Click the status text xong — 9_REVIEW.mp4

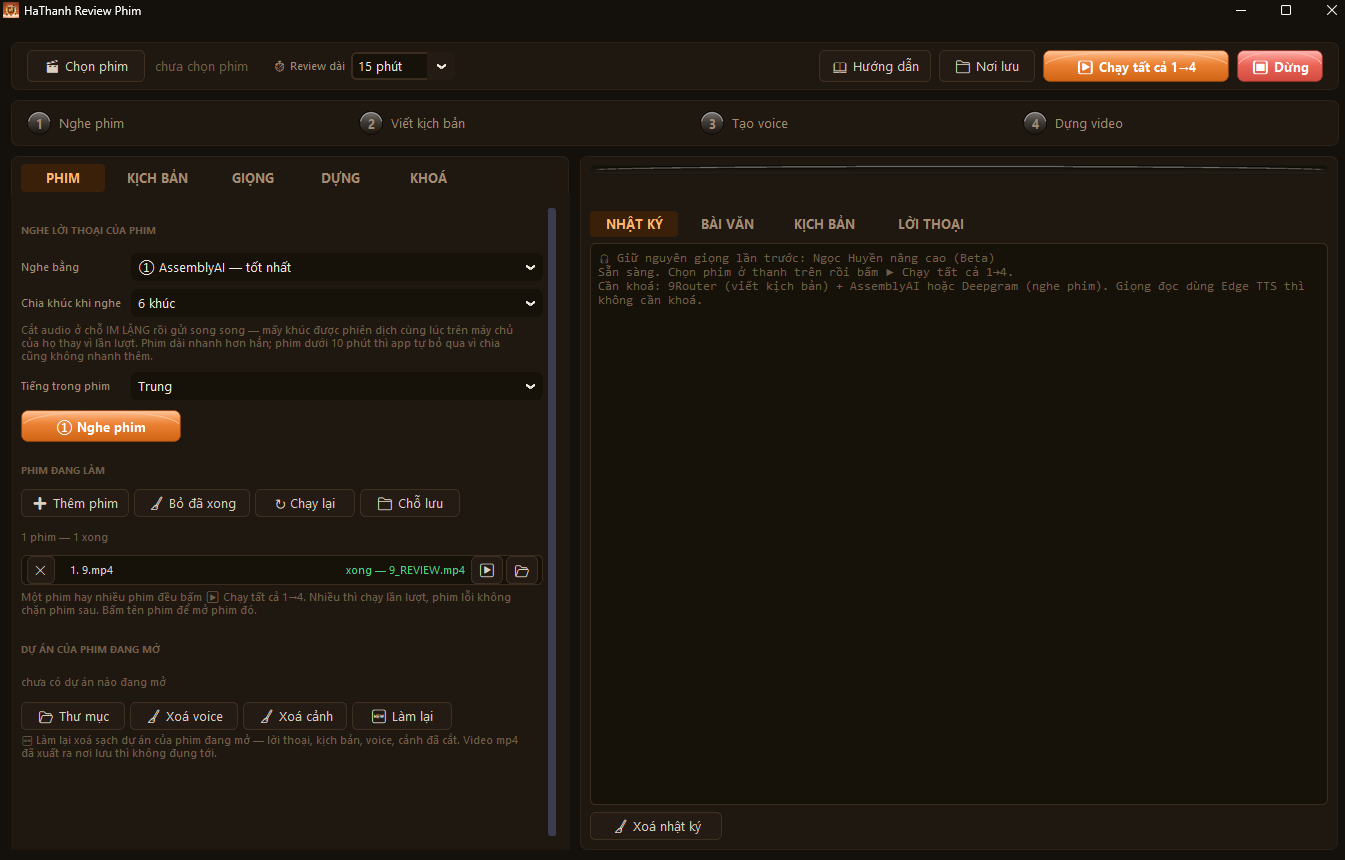coord(405,570)
